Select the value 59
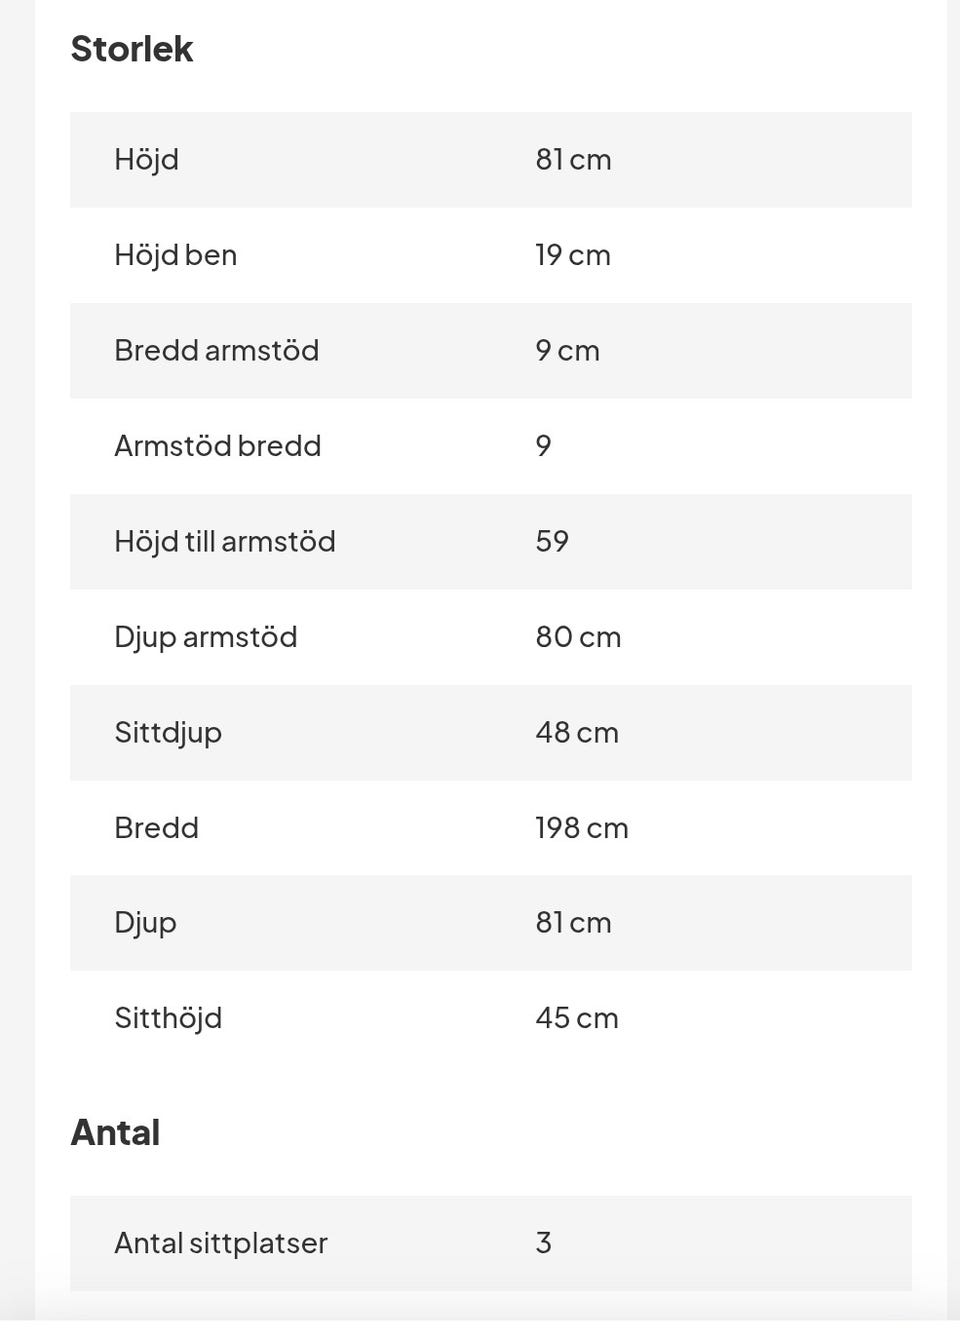Image resolution: width=960 pixels, height=1338 pixels. click(x=552, y=542)
